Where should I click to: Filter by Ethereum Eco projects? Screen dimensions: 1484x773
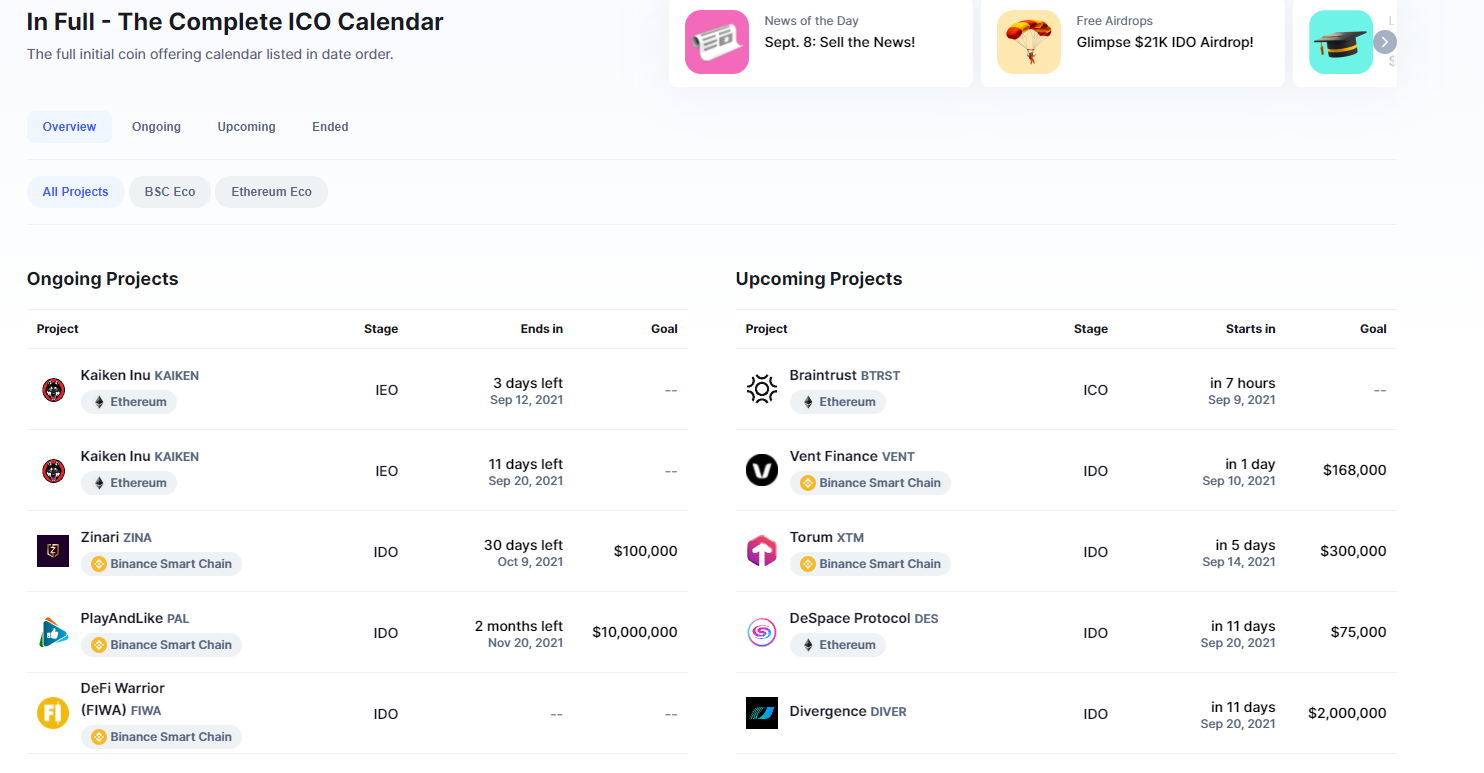coord(271,192)
